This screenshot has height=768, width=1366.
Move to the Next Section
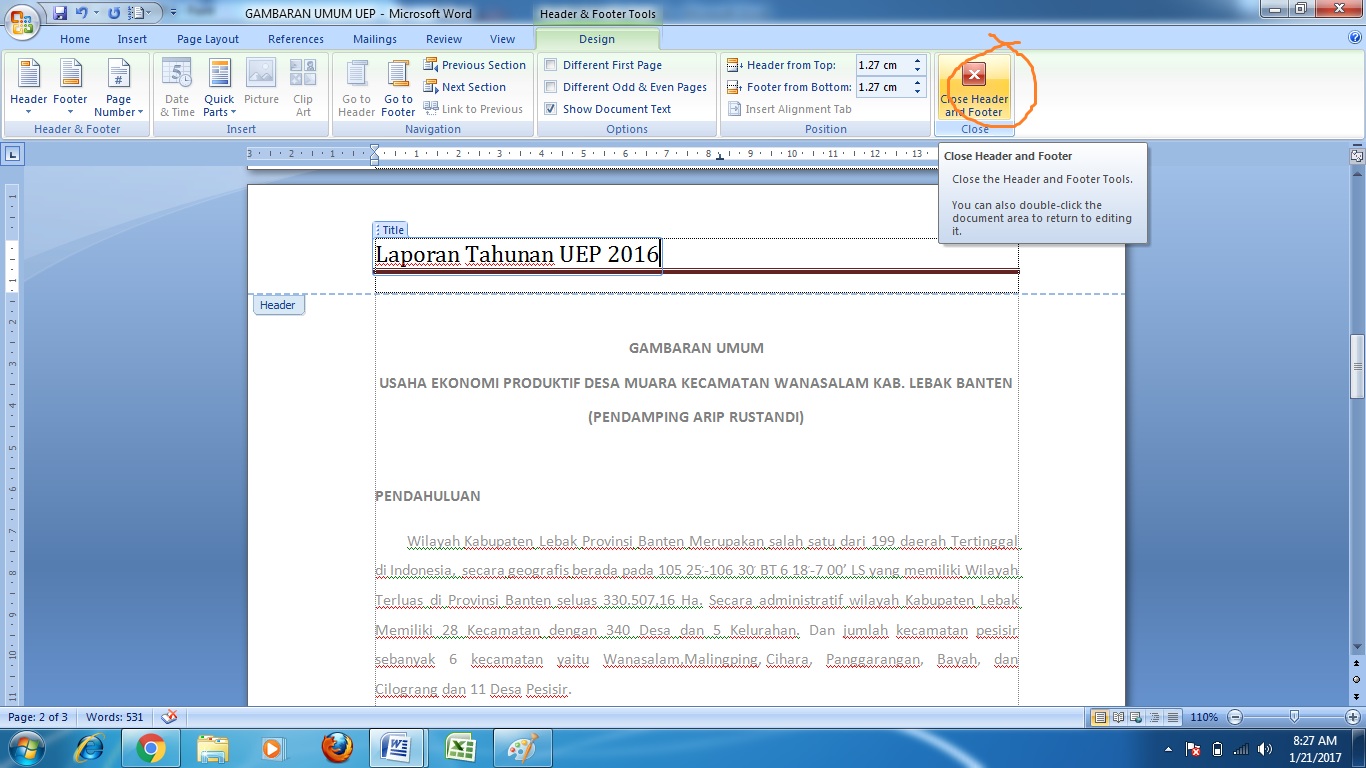point(467,86)
